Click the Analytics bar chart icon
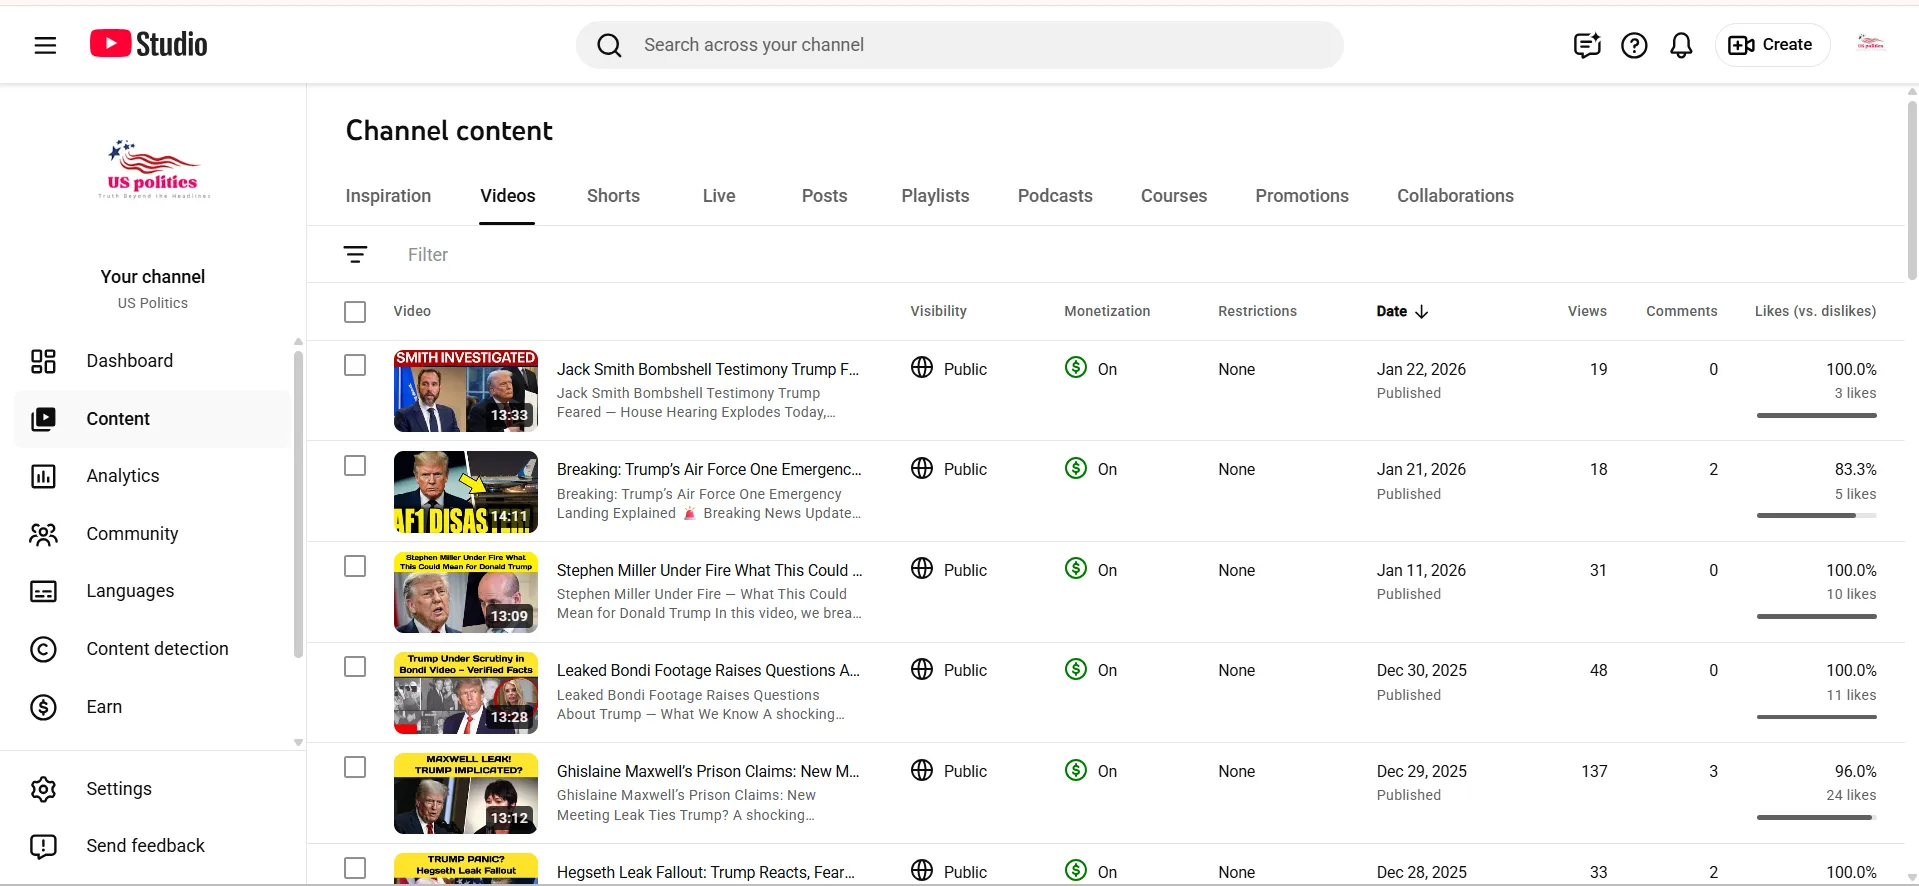This screenshot has height=886, width=1919. 43,476
